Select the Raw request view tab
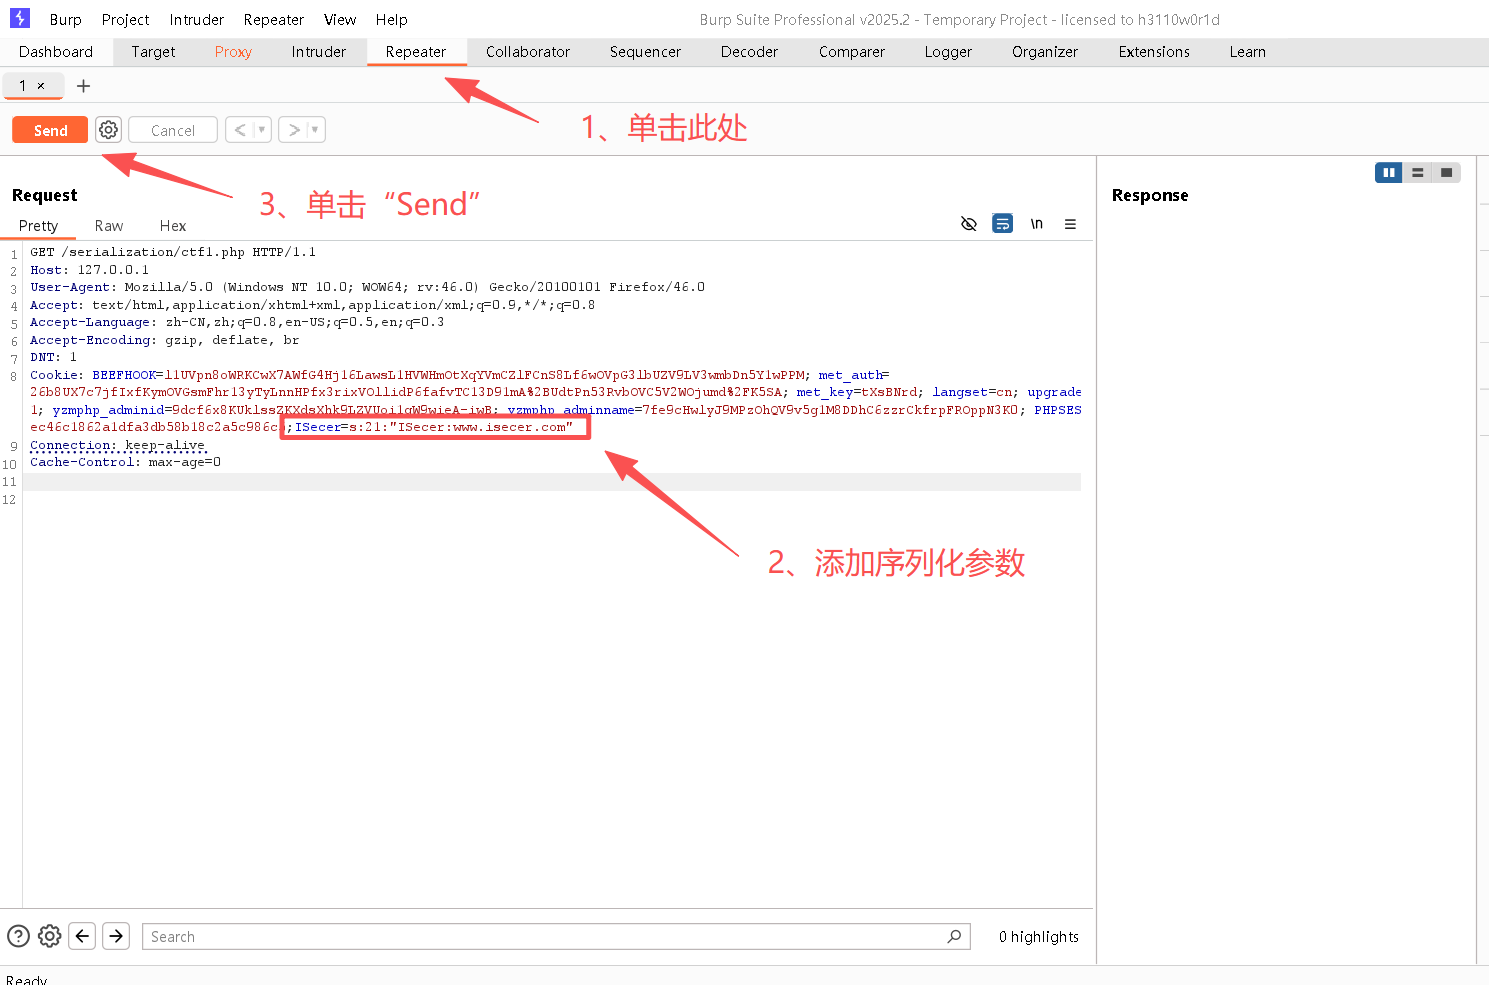 (109, 226)
